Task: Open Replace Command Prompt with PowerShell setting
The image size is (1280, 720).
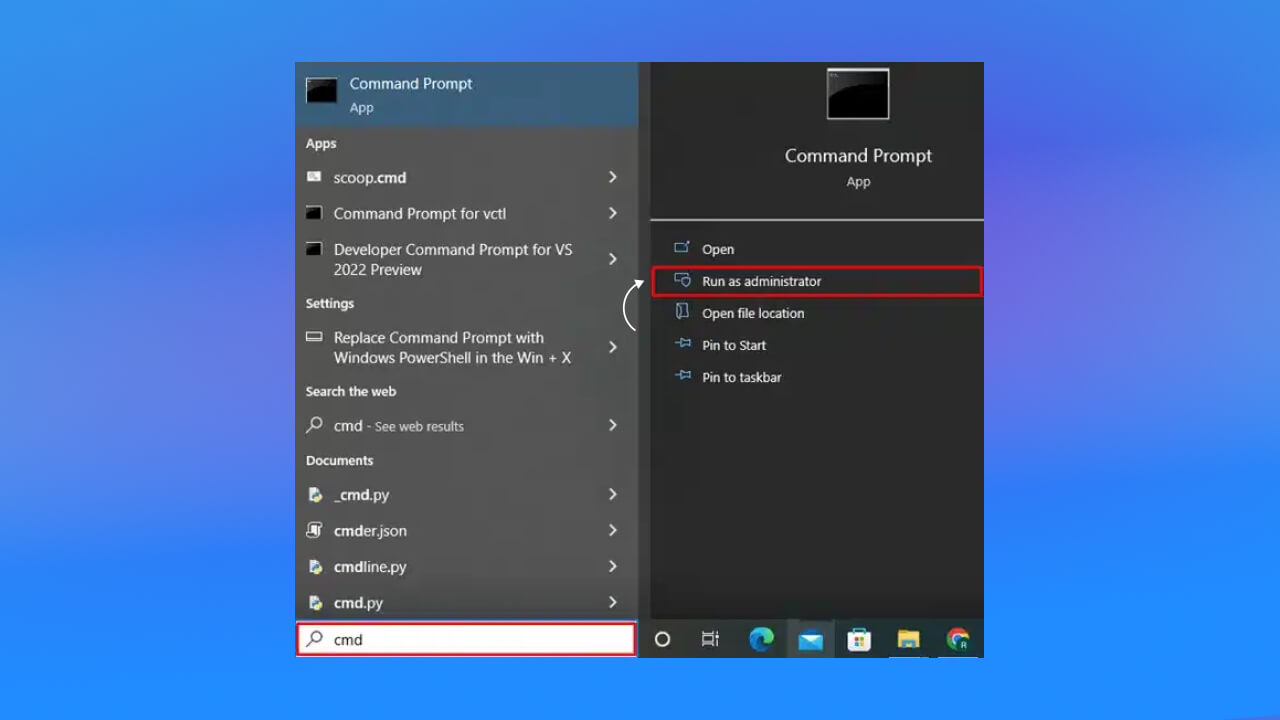Action: [x=466, y=348]
